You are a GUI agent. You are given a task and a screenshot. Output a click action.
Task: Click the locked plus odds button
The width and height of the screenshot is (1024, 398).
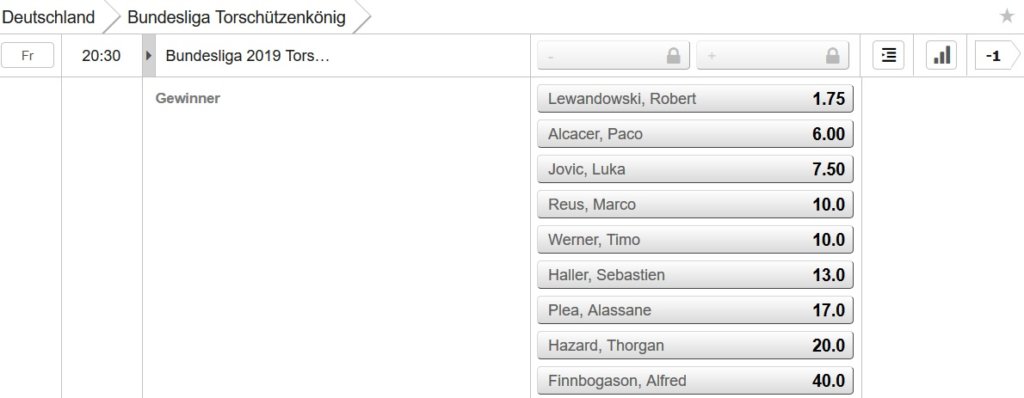point(773,56)
